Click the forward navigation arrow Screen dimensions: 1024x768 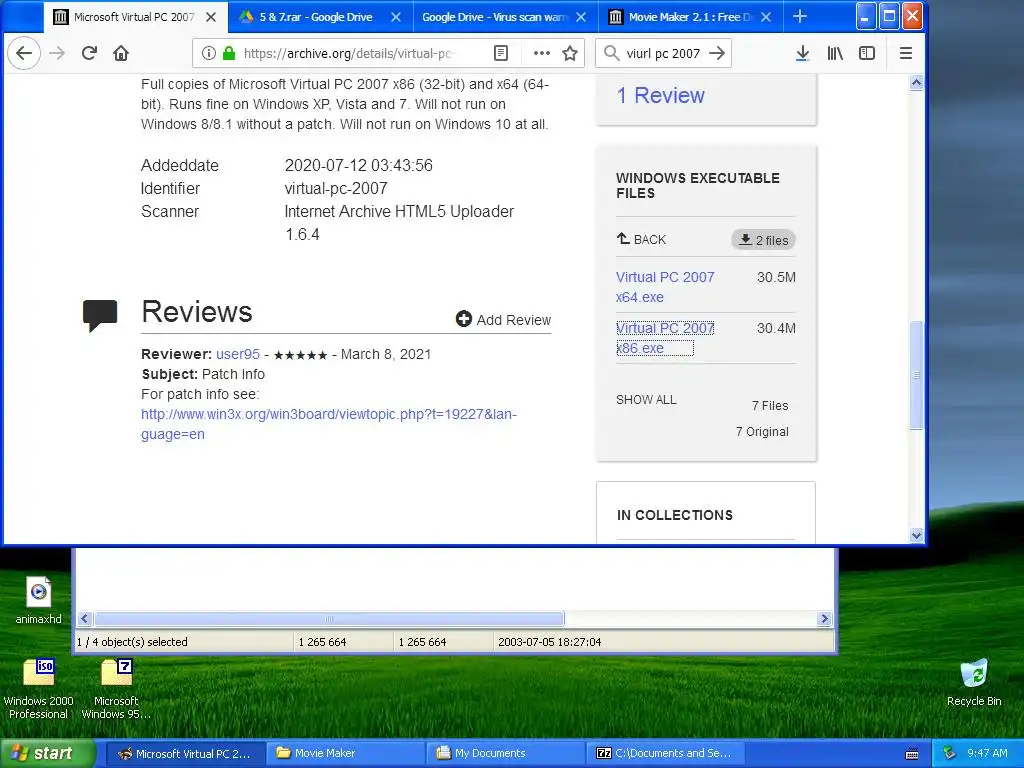tap(57, 53)
